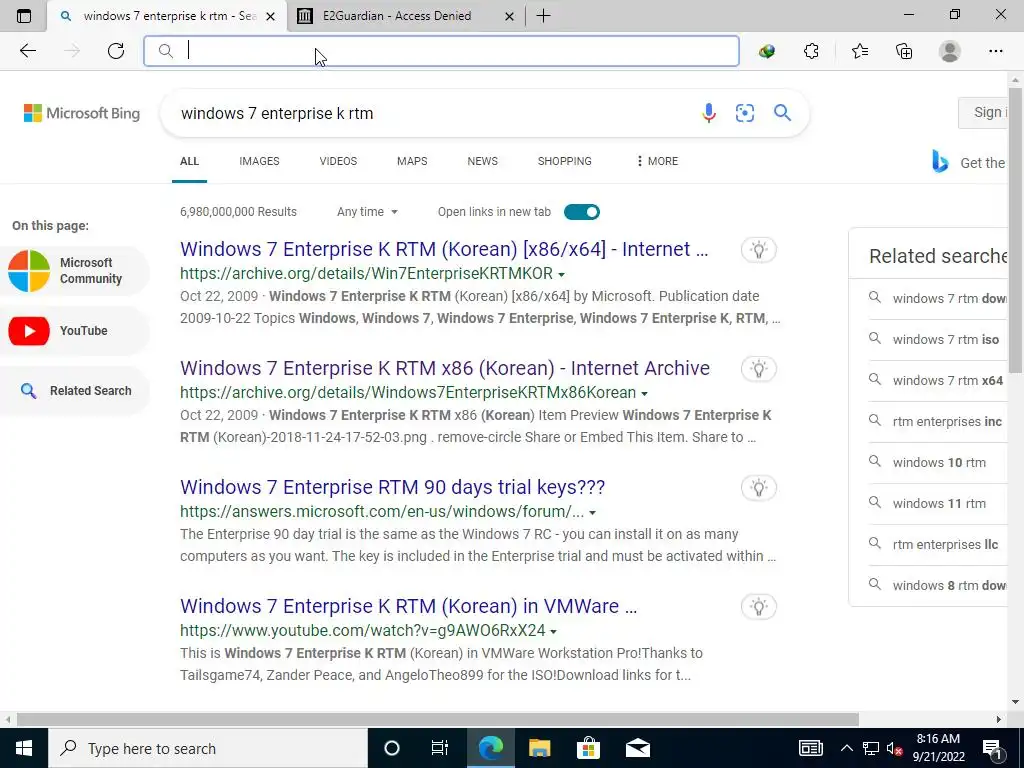Switch to SHOPPING results tab
The height and width of the screenshot is (768, 1024).
565,161
